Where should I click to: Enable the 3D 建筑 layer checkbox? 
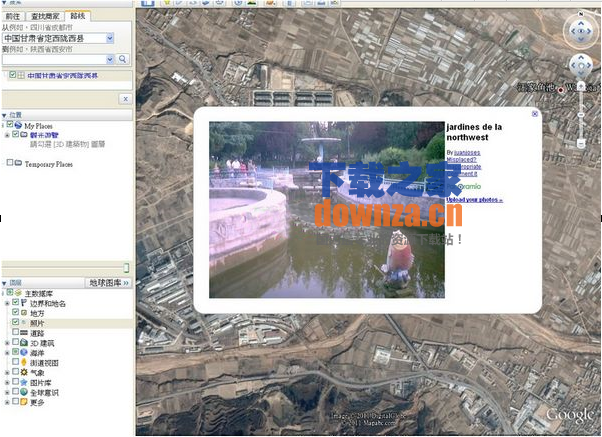pos(15,342)
